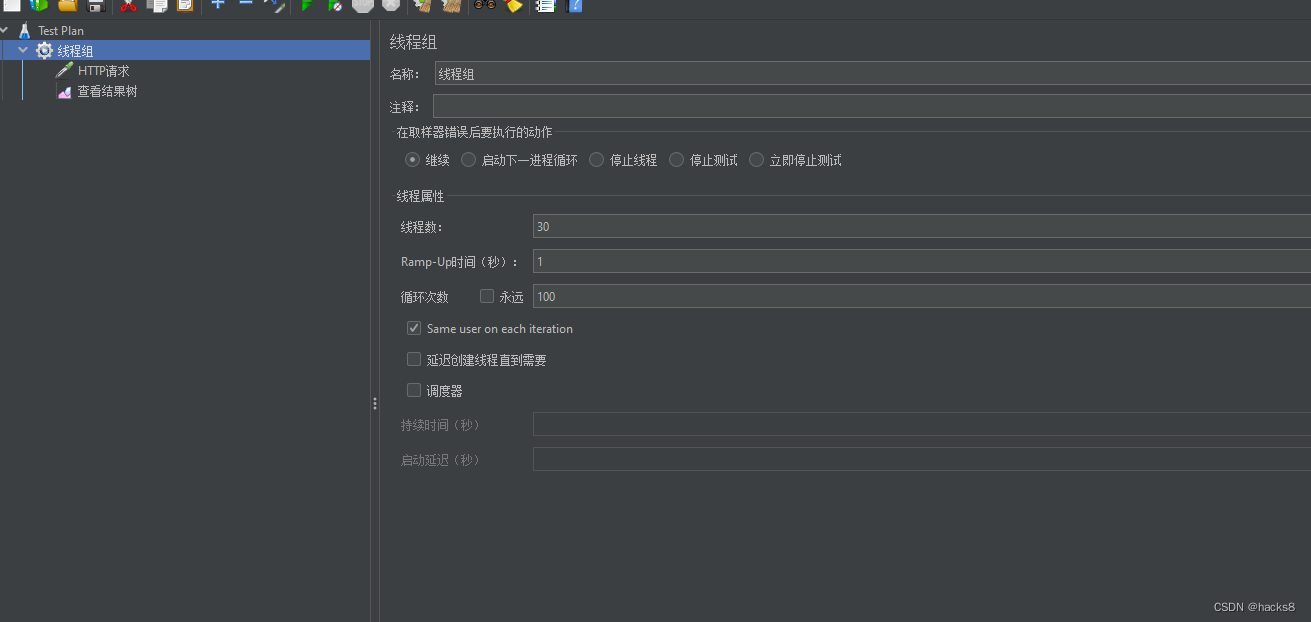Tick the 永远 loop checkbox
Screen dimensions: 1311x622
coord(487,296)
